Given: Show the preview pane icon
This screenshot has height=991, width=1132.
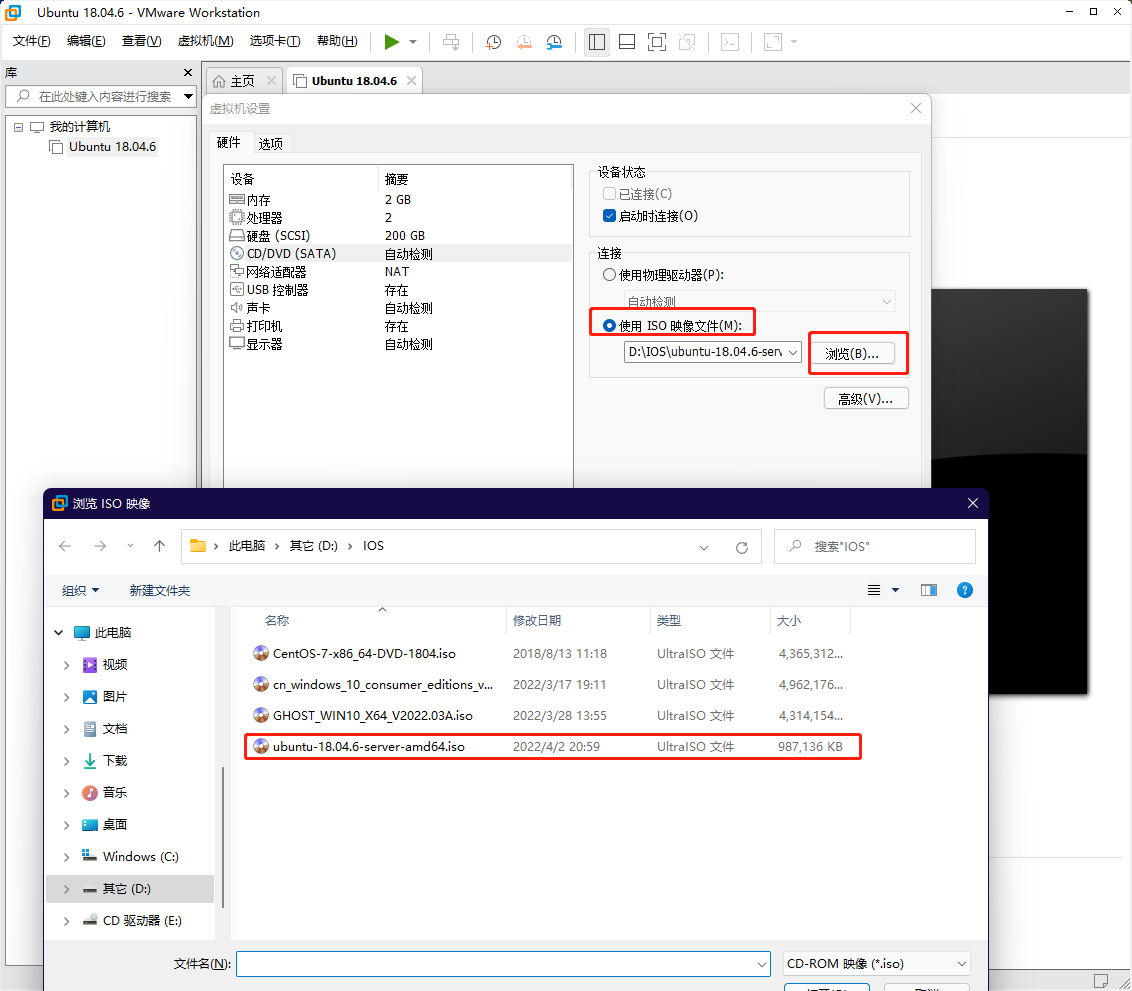Looking at the screenshot, I should pos(928,590).
